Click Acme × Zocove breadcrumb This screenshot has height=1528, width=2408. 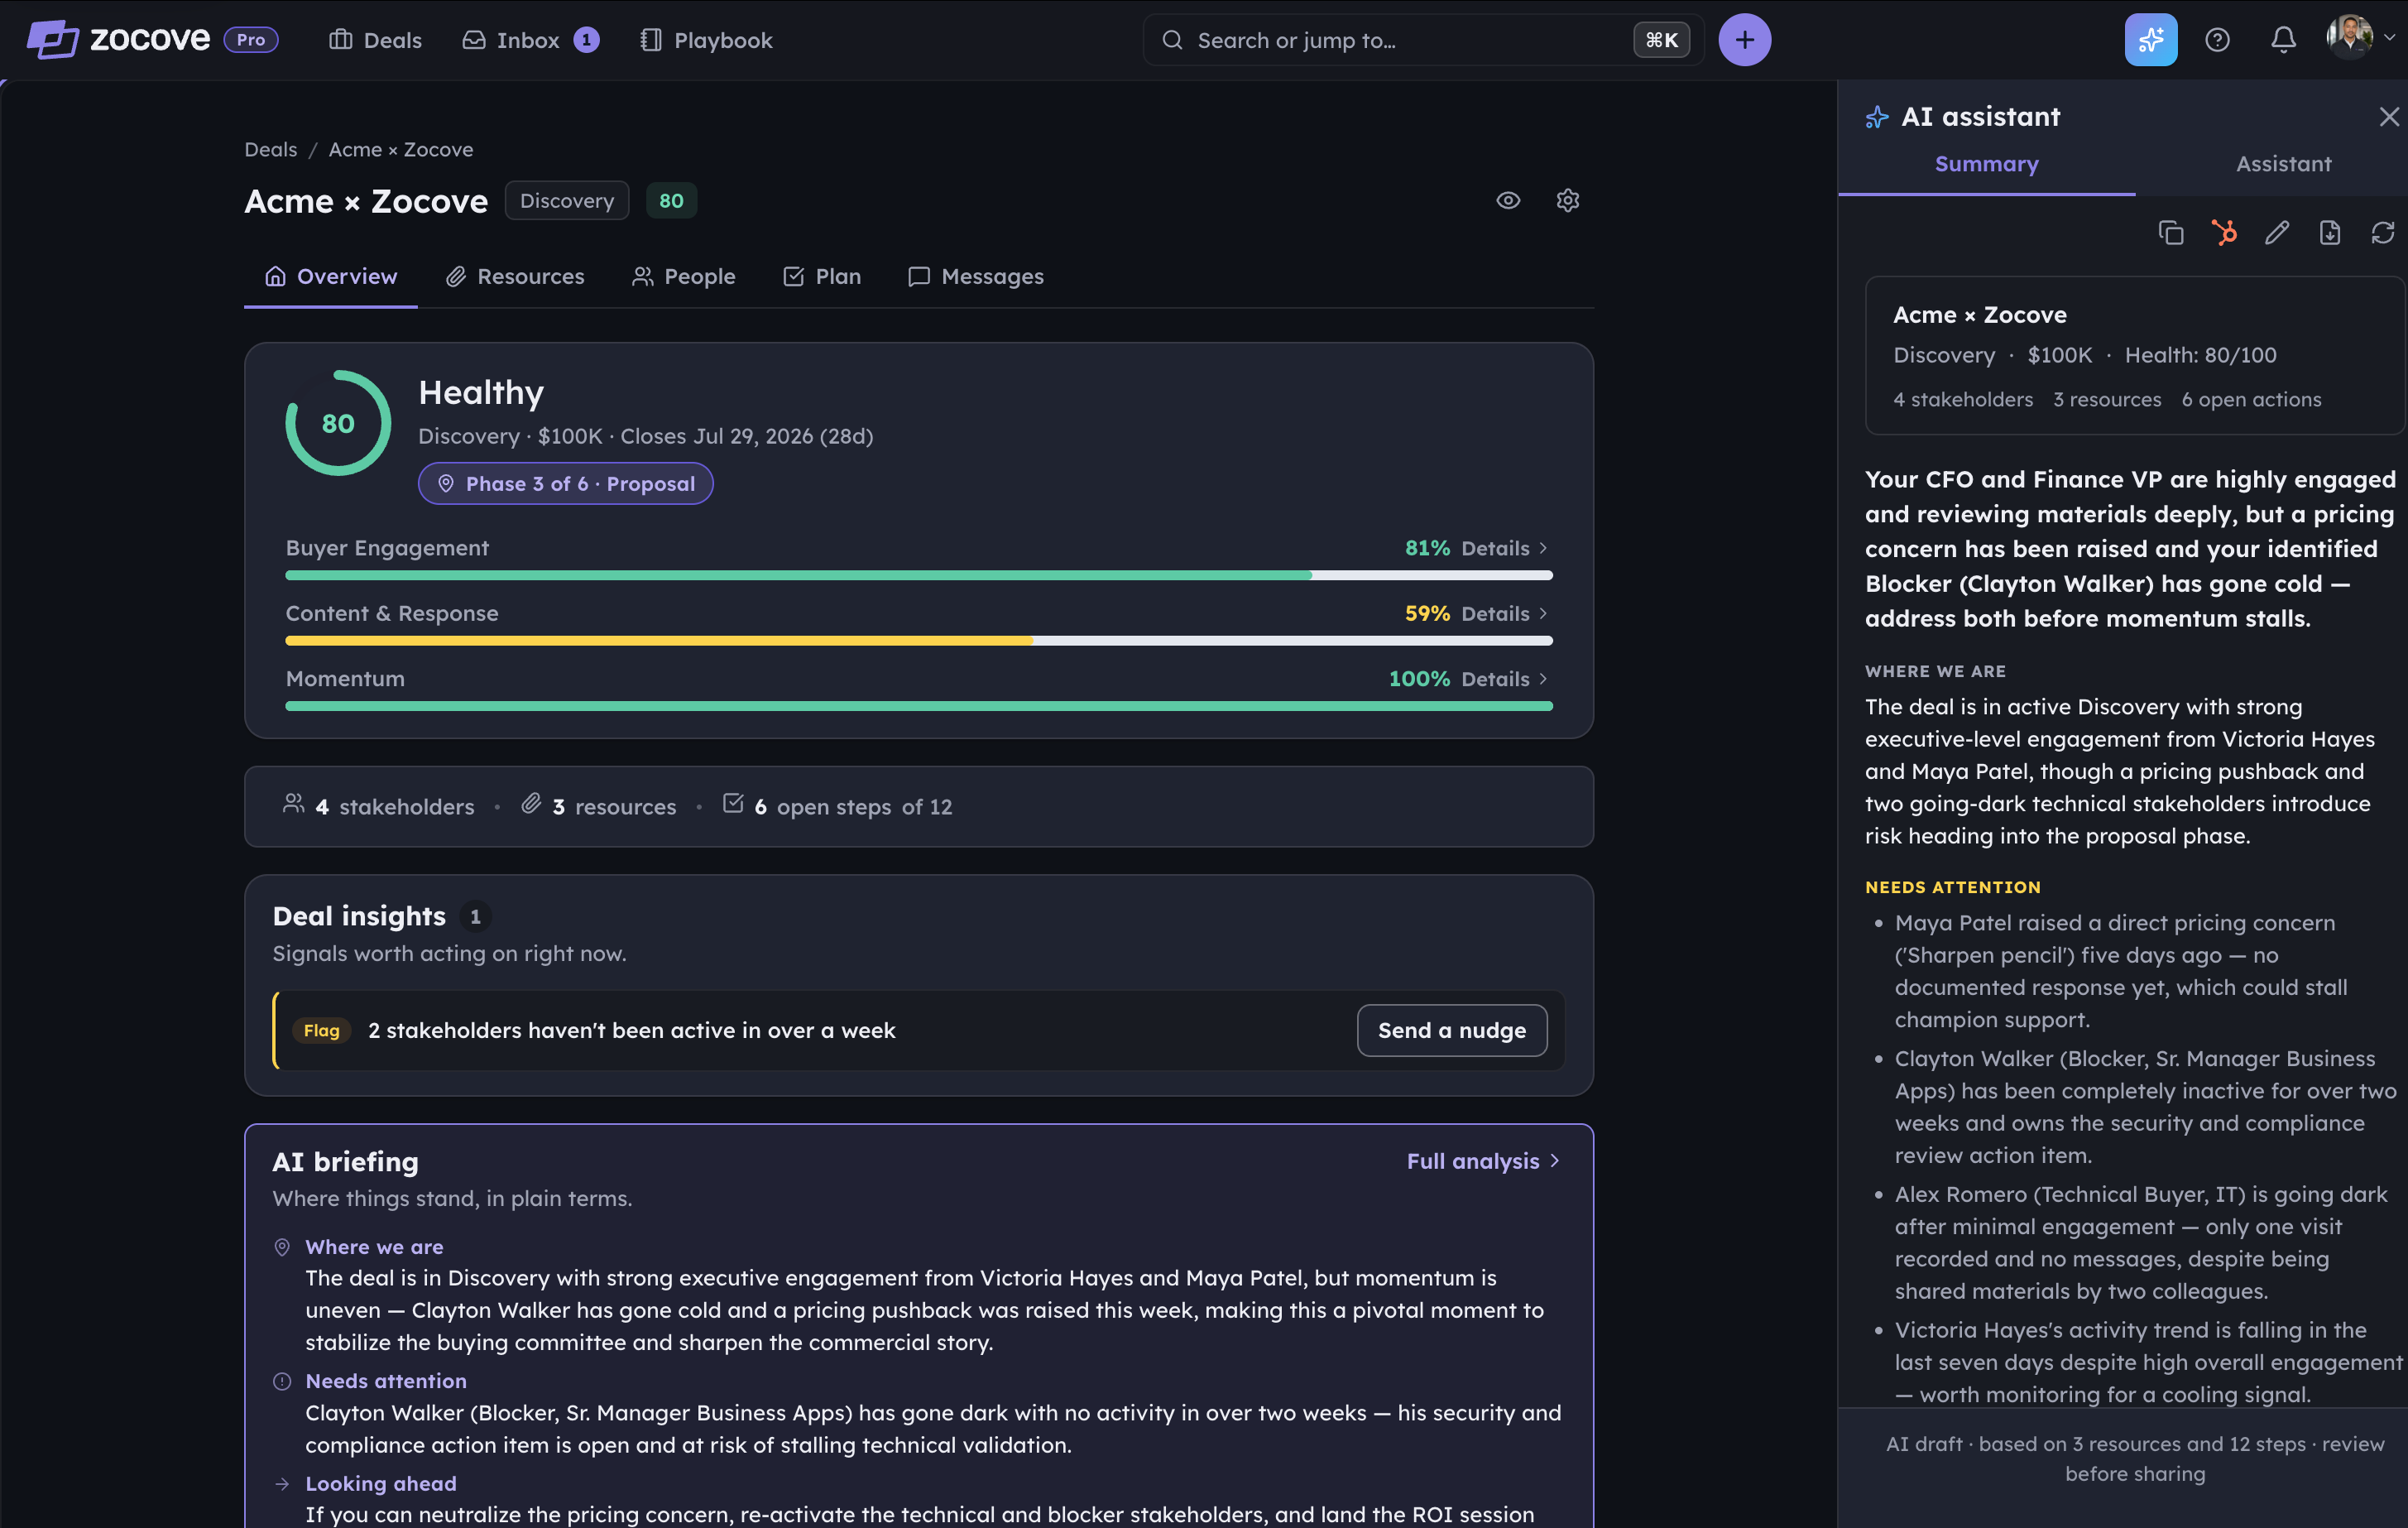pos(401,150)
